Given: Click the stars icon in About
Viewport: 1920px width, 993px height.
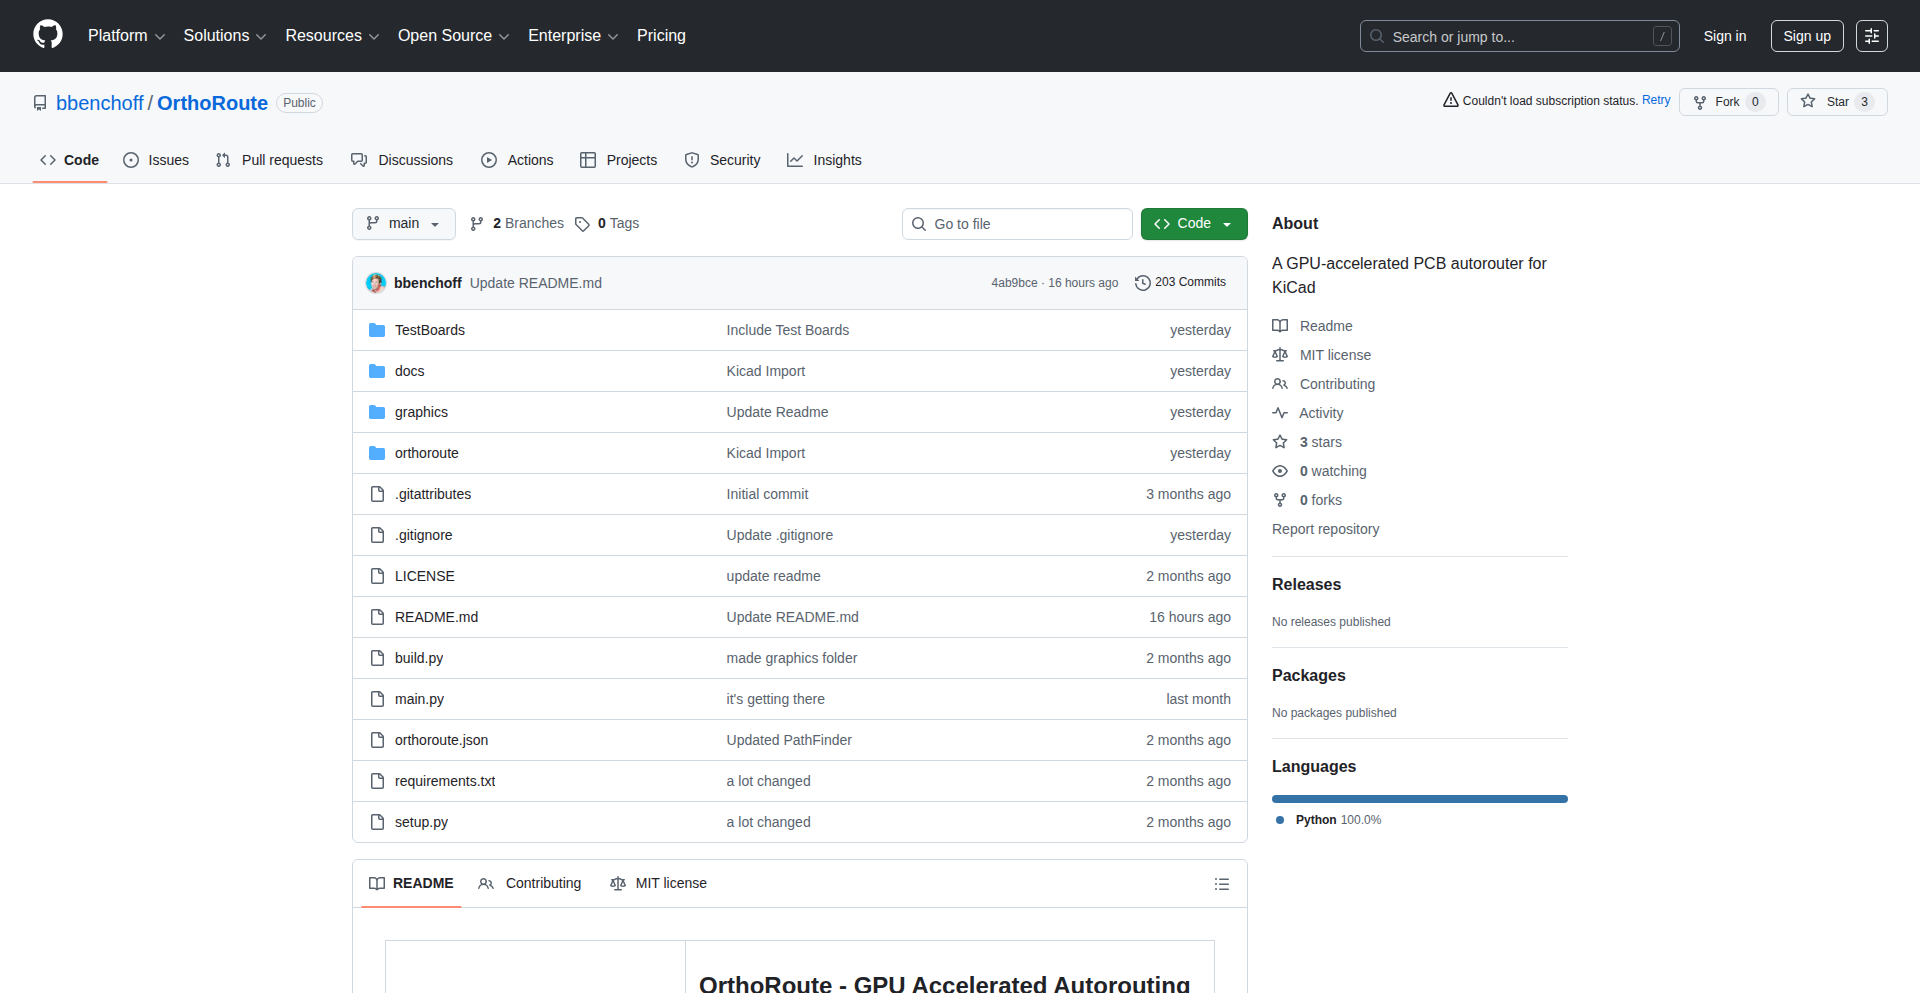Looking at the screenshot, I should pyautogui.click(x=1280, y=442).
